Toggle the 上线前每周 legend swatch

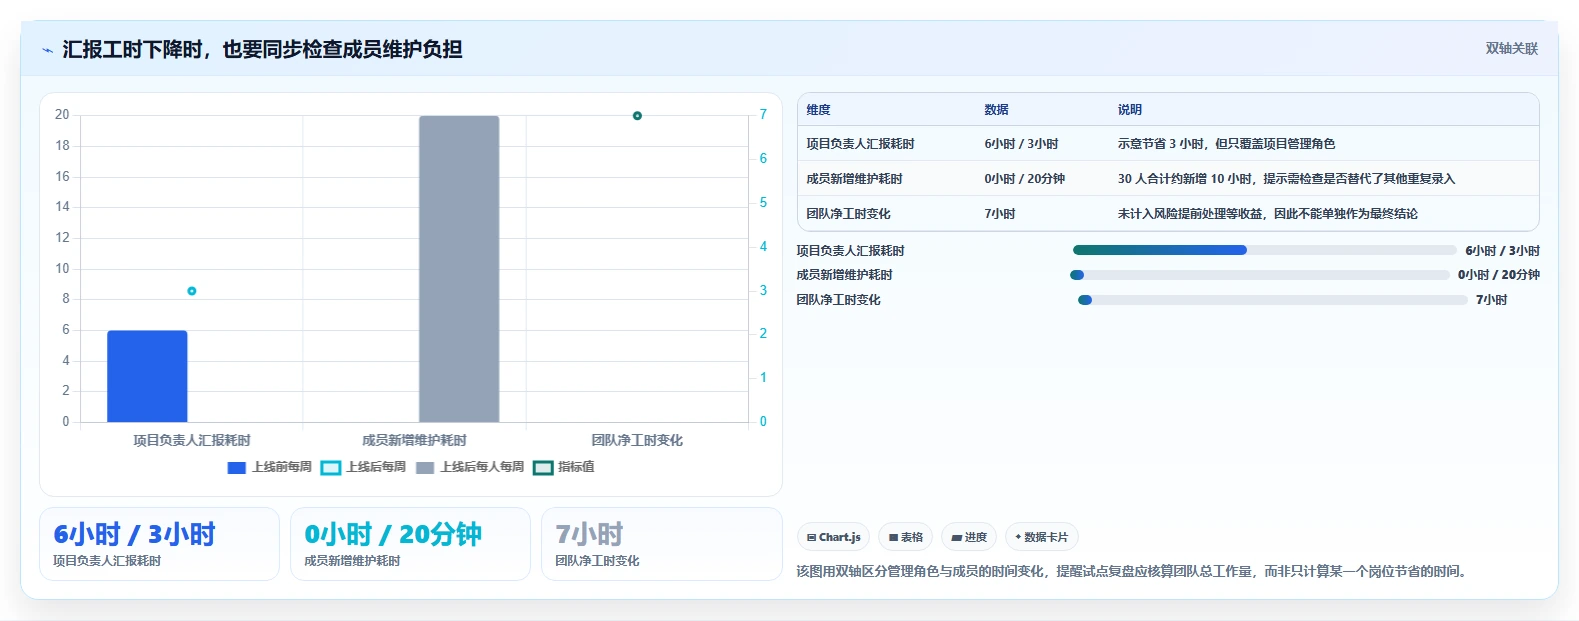click(x=237, y=467)
